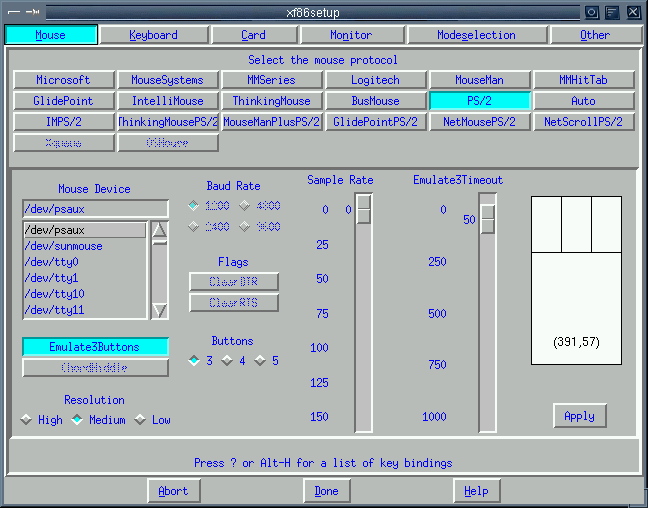Click the Mouse Device path input field

[x=95, y=209]
